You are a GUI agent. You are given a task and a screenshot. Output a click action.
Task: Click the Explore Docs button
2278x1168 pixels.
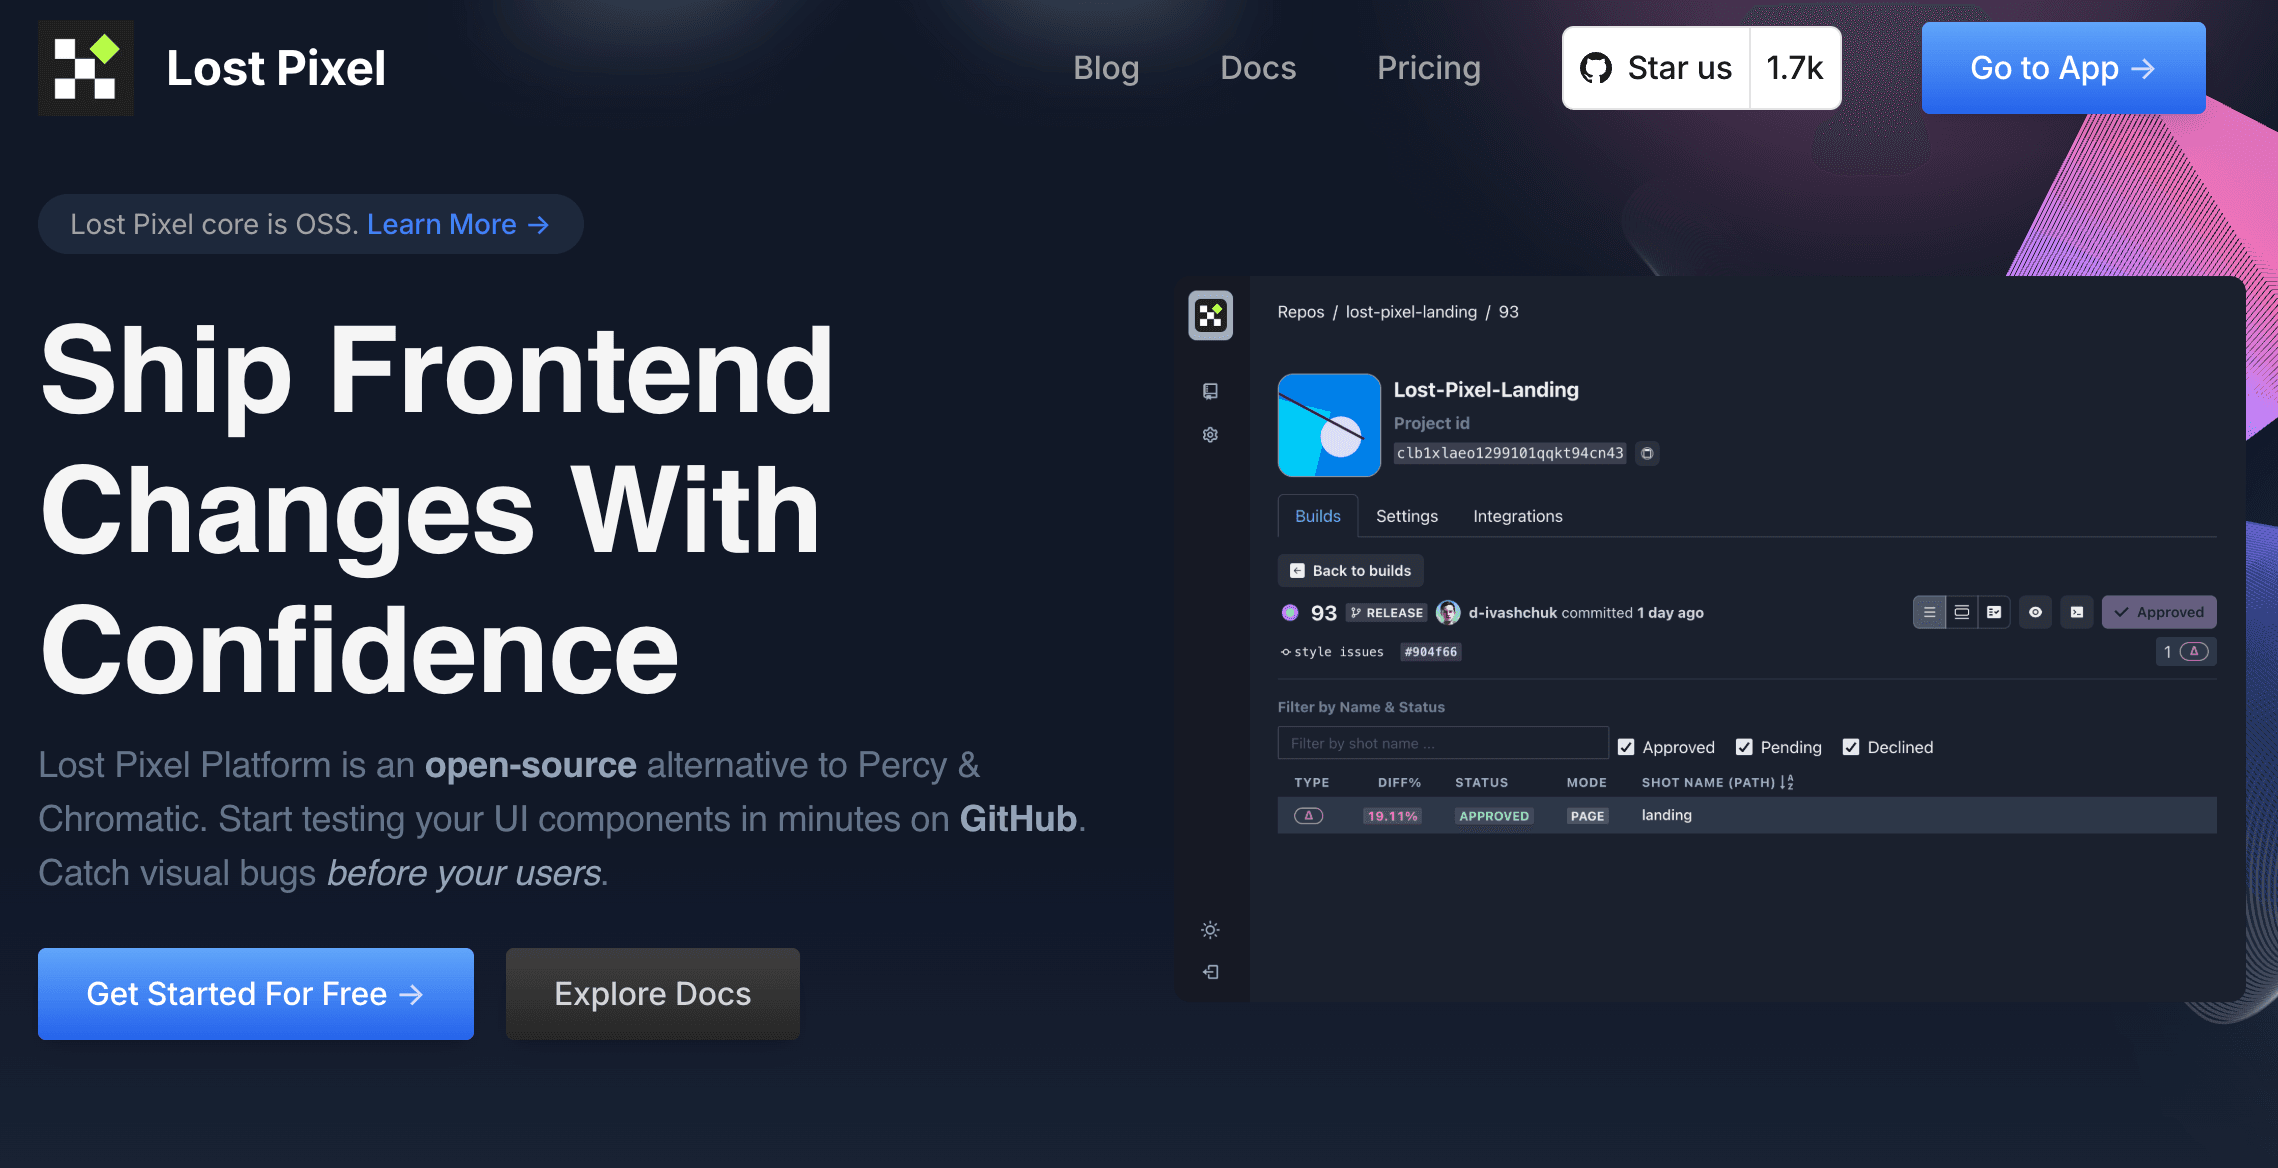point(653,994)
